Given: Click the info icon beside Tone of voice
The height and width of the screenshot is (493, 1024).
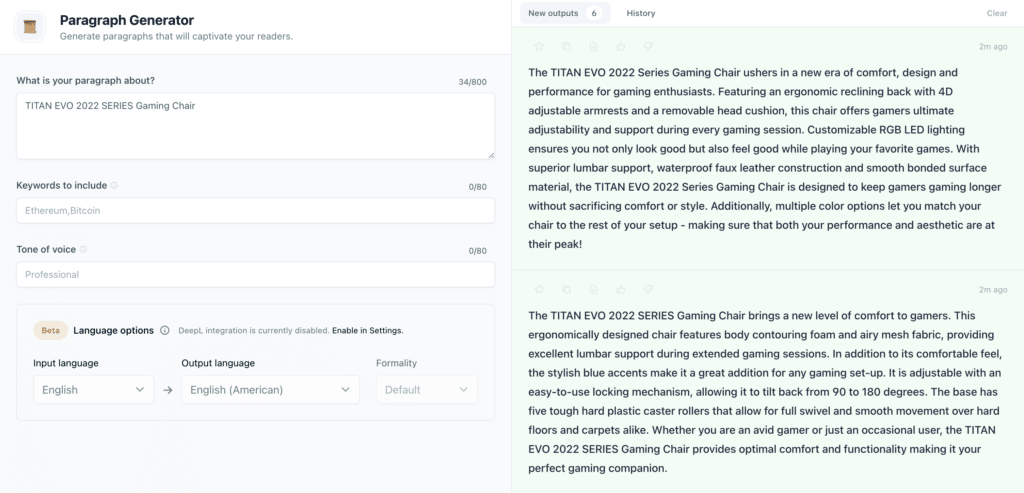Looking at the screenshot, I should 83,249.
